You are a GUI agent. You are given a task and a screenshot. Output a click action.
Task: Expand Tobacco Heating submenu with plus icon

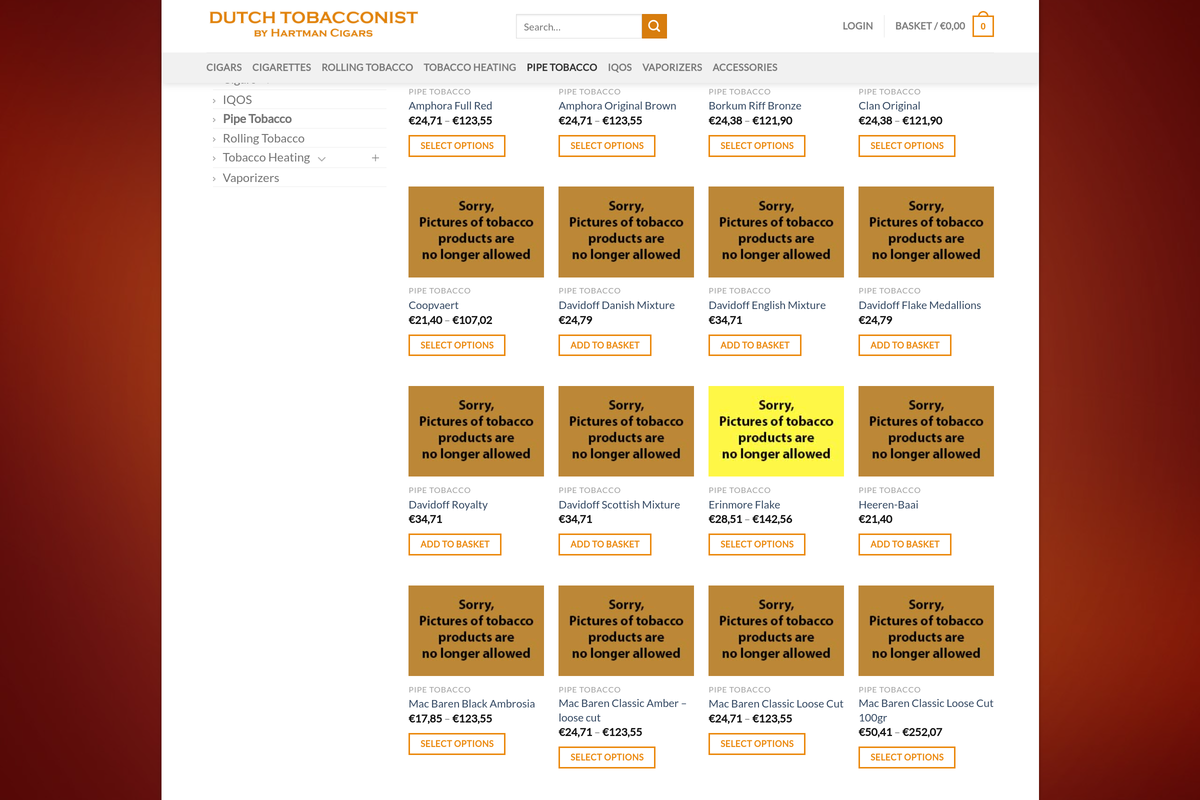375,158
